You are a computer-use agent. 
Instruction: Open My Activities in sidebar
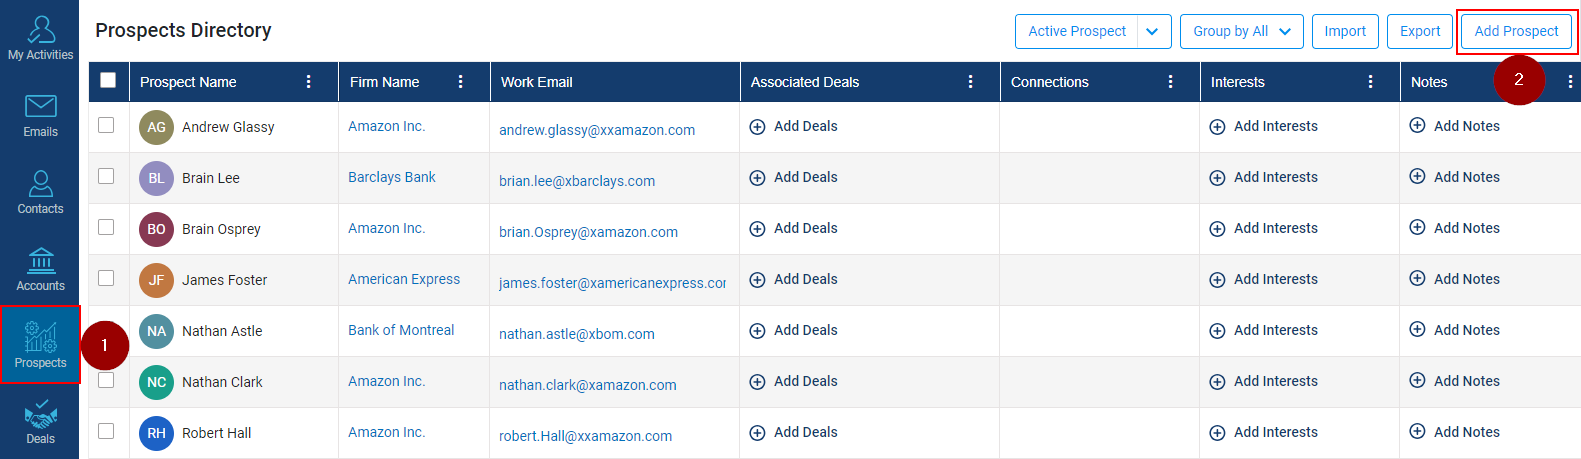(40, 38)
